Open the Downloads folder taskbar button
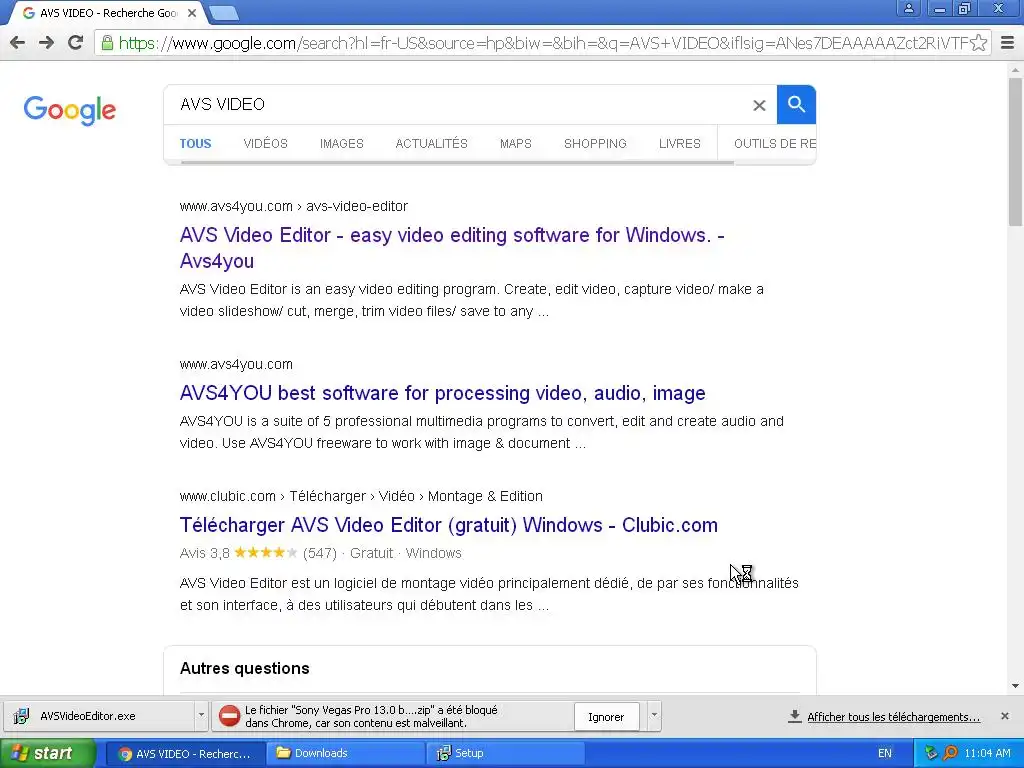The height and width of the screenshot is (768, 1024). pyautogui.click(x=345, y=754)
